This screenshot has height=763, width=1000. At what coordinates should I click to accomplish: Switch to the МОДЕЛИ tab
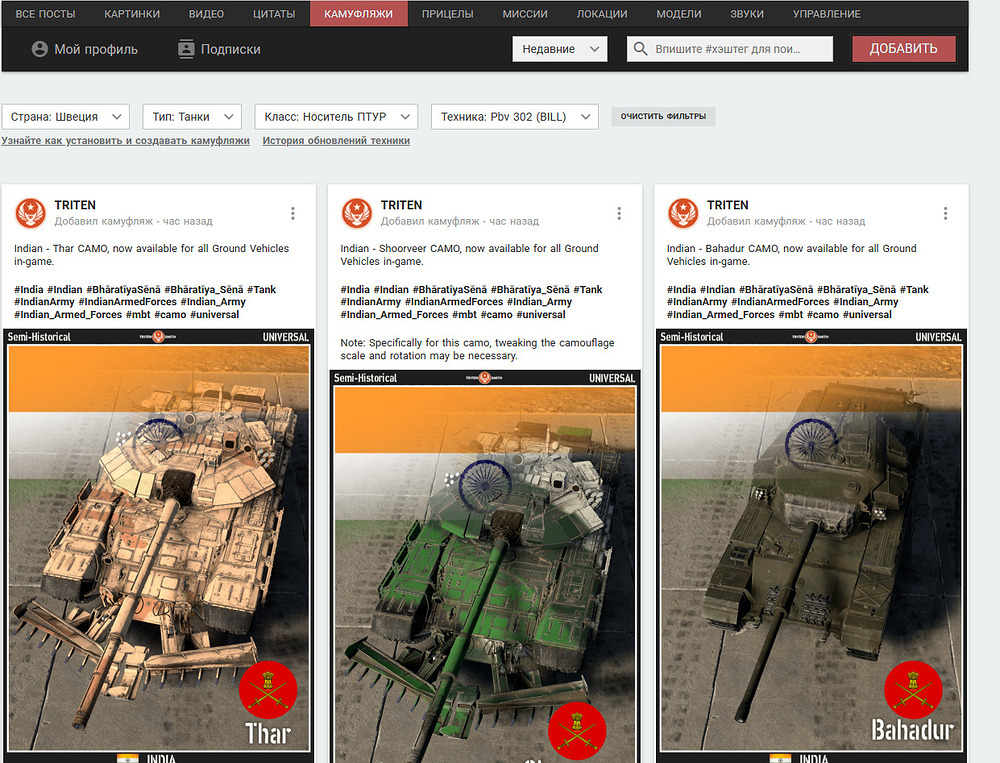[x=679, y=14]
